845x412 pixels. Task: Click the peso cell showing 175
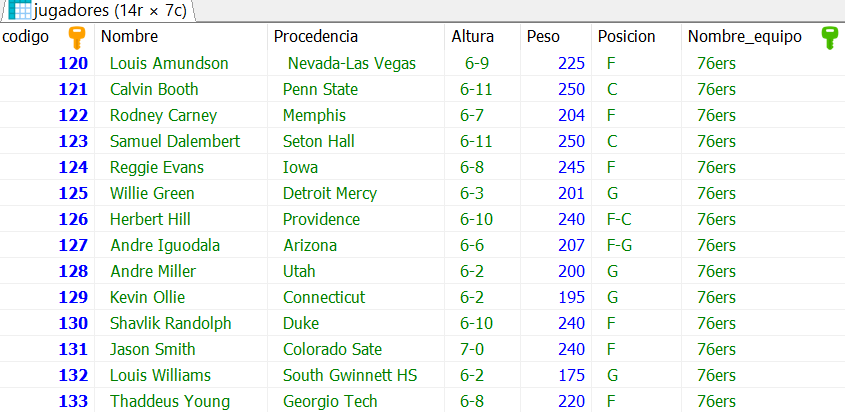tap(556, 375)
